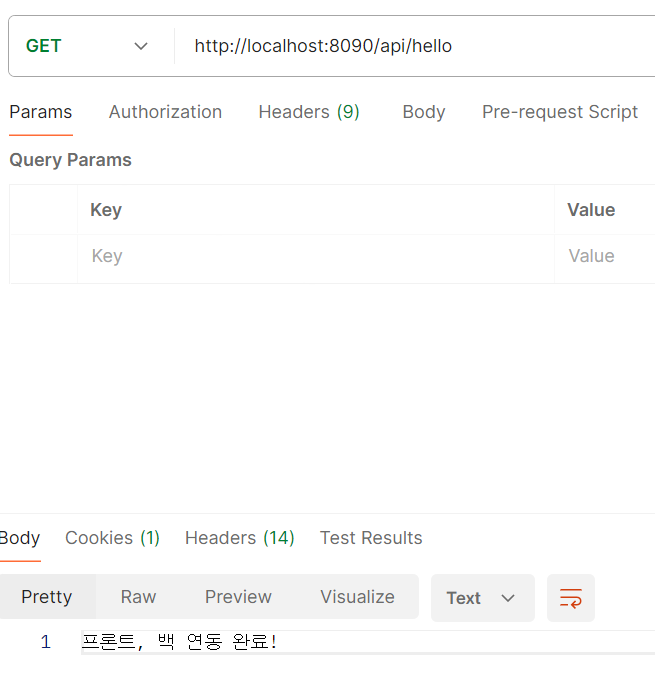Toggle the line wrap icon
The image size is (655, 681).
tap(571, 598)
